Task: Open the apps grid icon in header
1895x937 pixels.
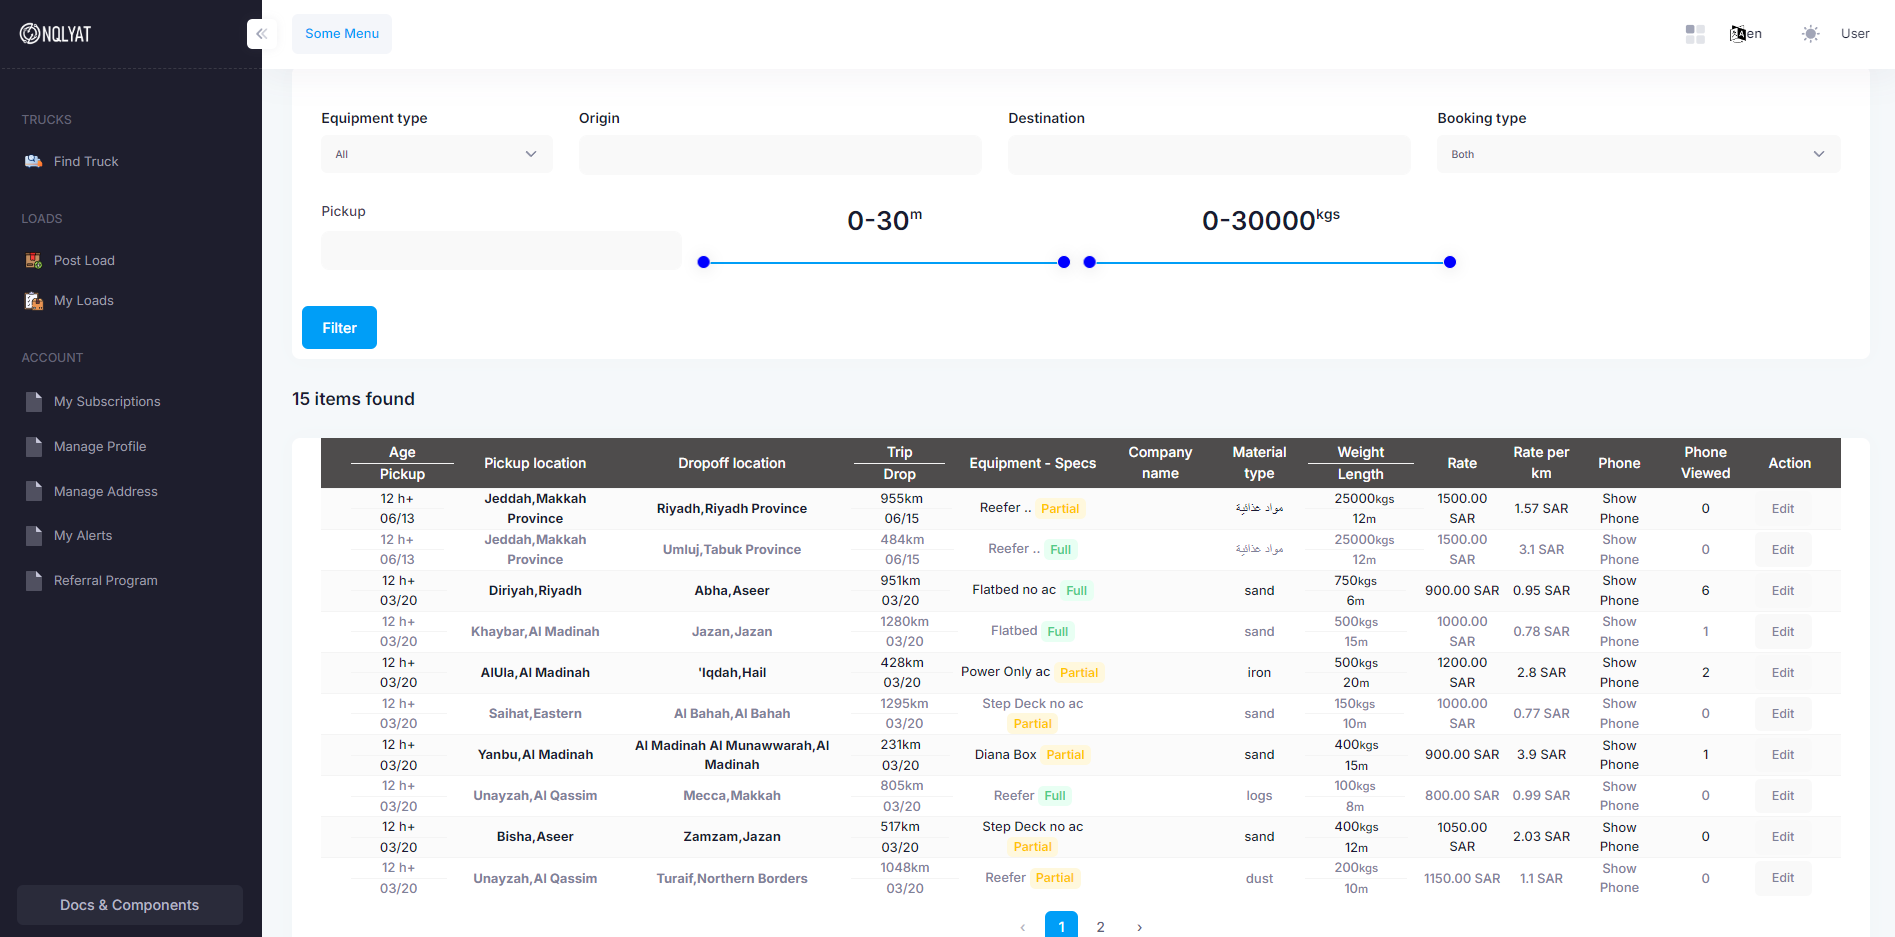Action: (x=1694, y=34)
